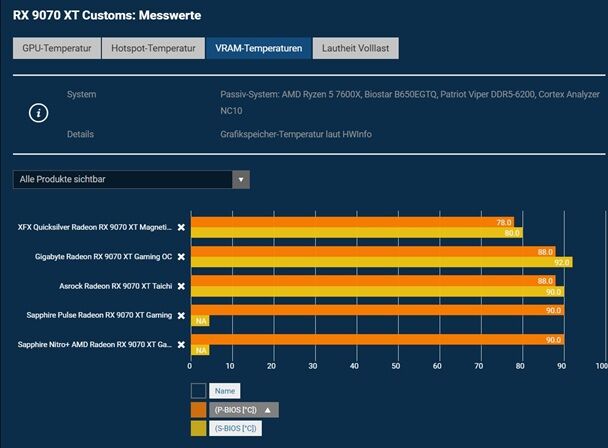Remove Sapphire Nitro+ AMD Radeon RX 9070 XT row
The width and height of the screenshot is (608, 448).
click(x=181, y=344)
